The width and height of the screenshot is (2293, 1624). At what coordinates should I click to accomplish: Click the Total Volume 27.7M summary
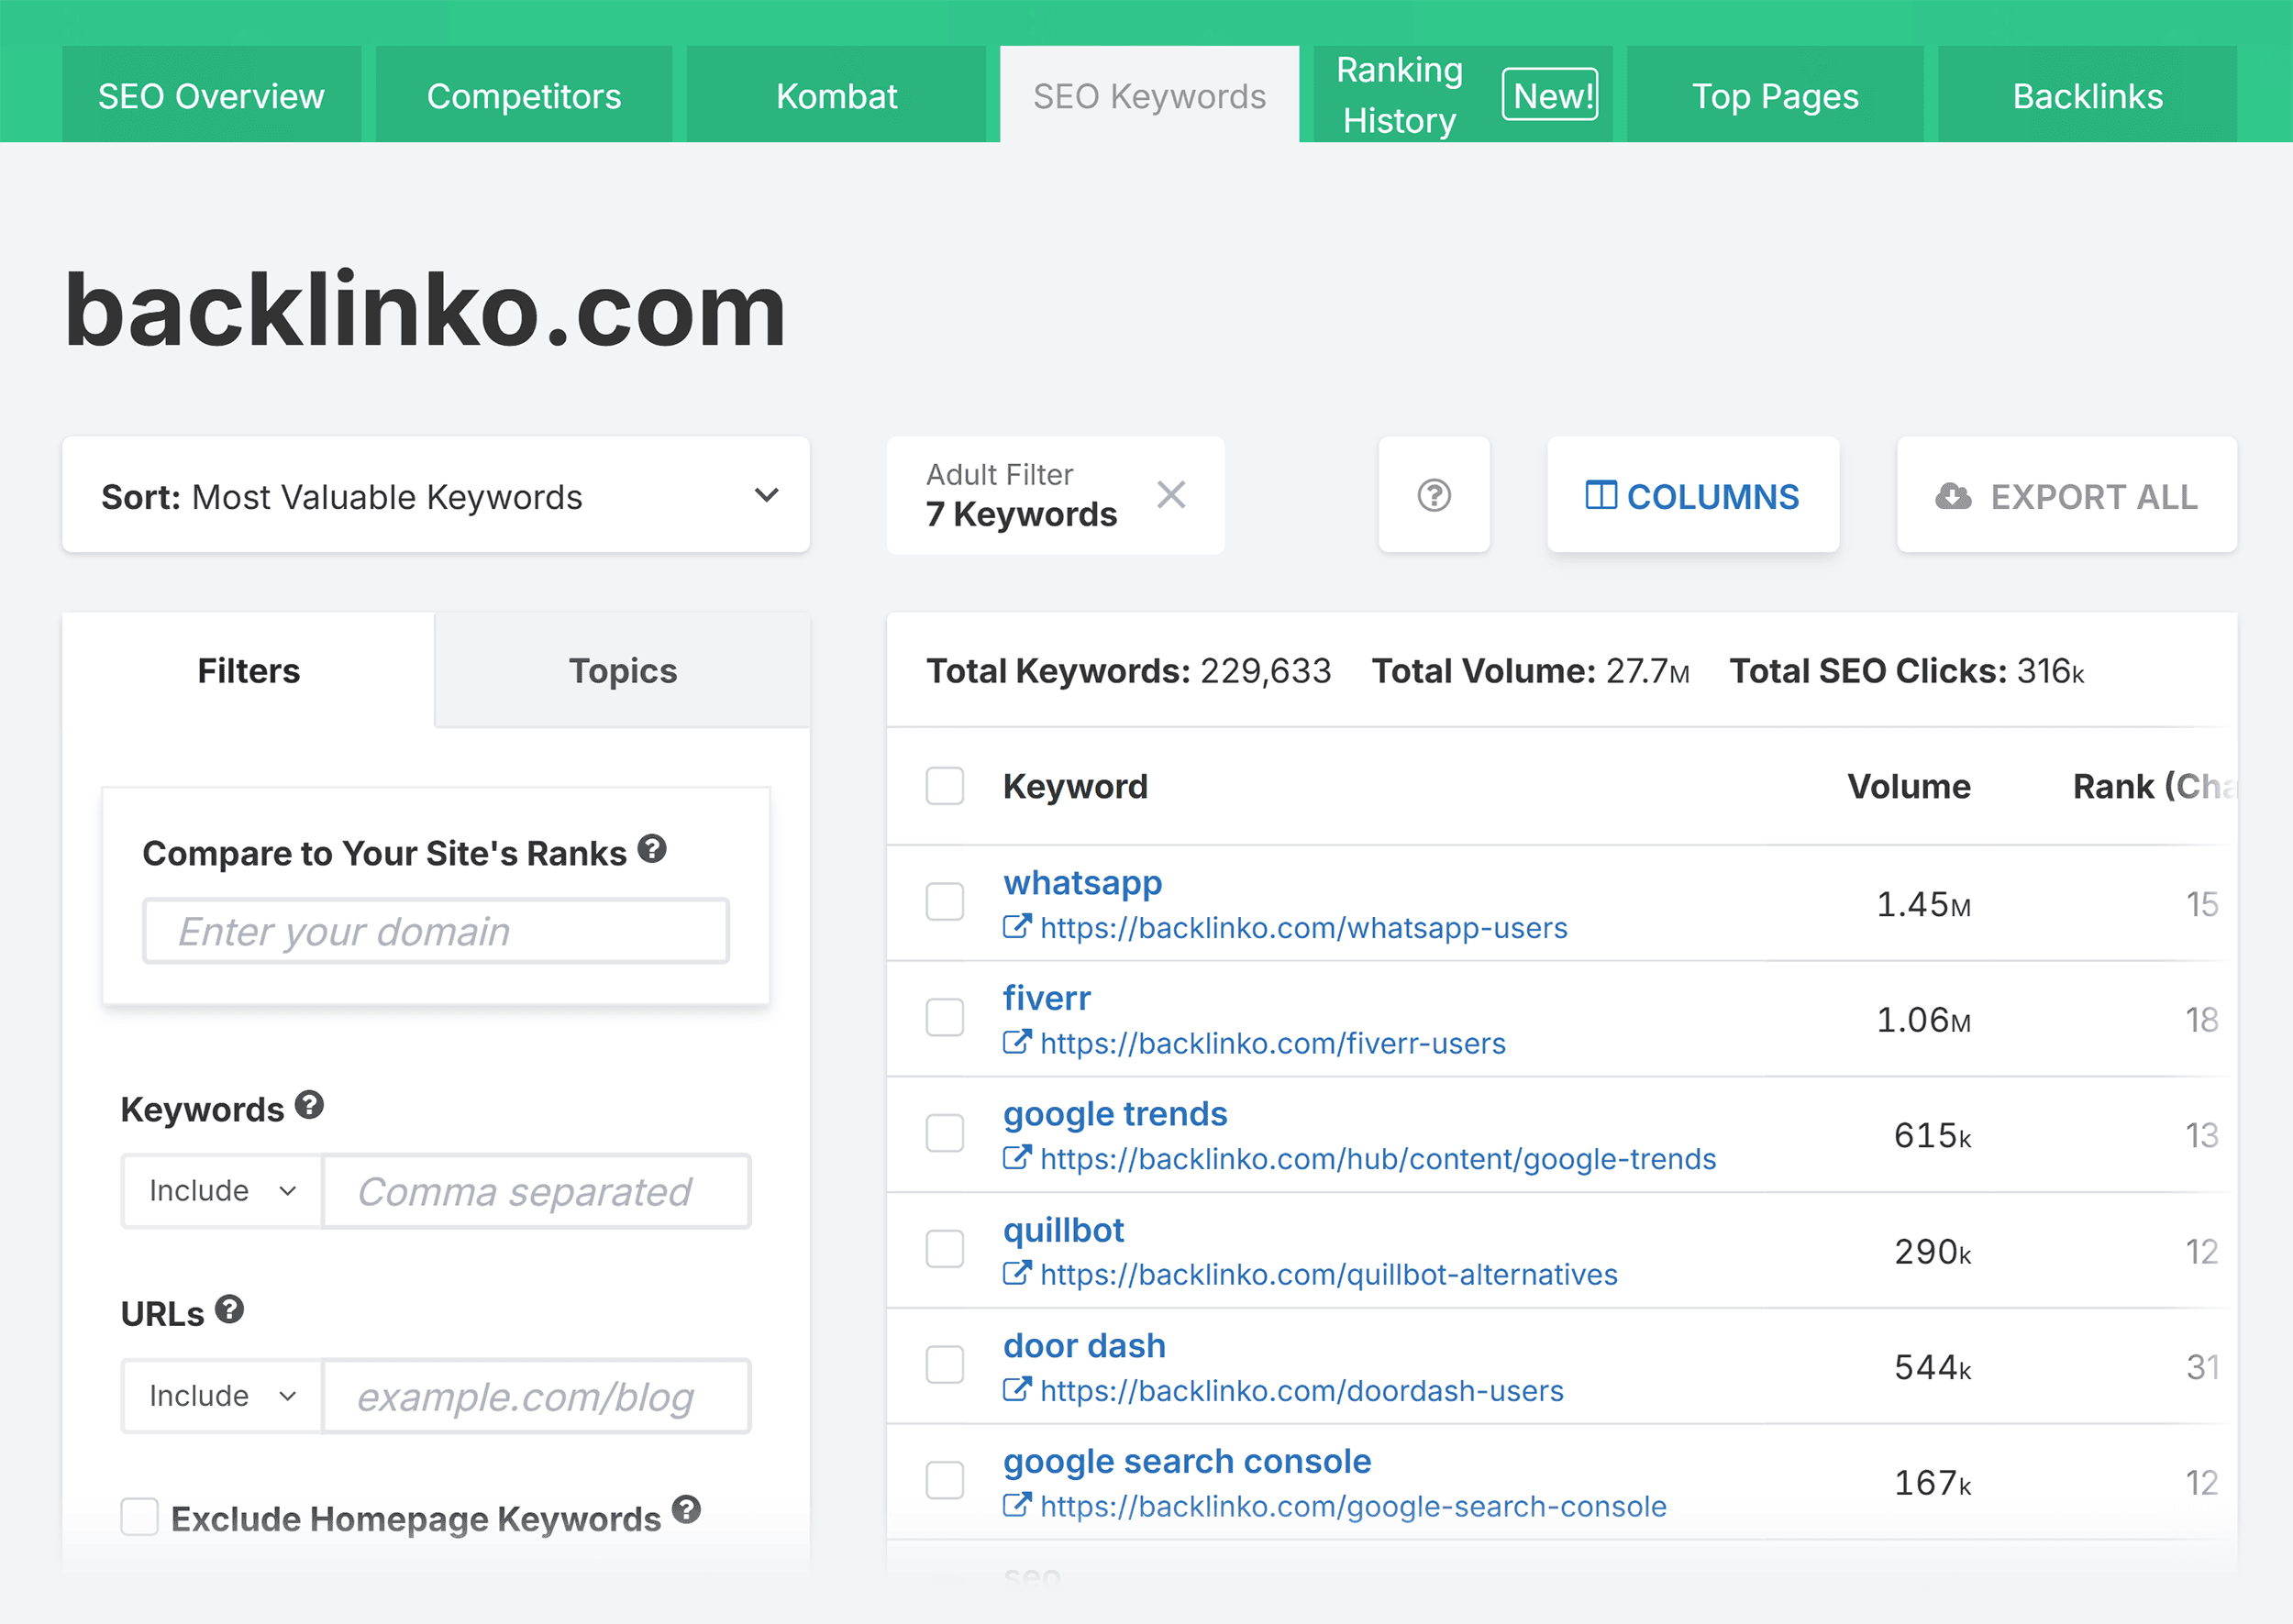click(x=1530, y=670)
